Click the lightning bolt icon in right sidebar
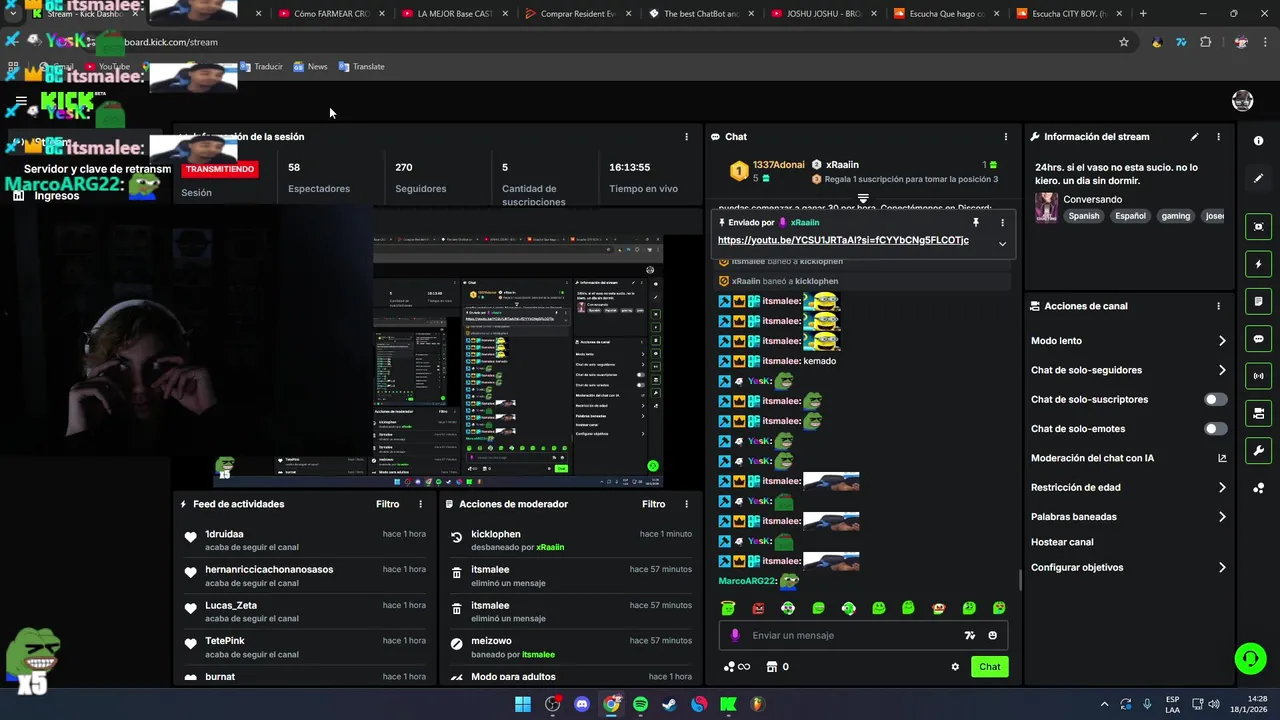Screen dimensions: 1280x720 point(1258,264)
